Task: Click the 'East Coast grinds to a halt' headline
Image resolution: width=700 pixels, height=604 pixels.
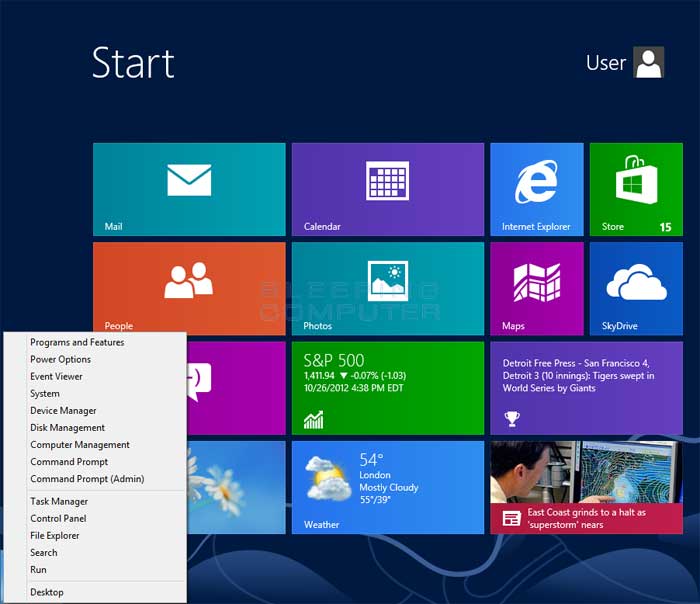Action: click(587, 518)
